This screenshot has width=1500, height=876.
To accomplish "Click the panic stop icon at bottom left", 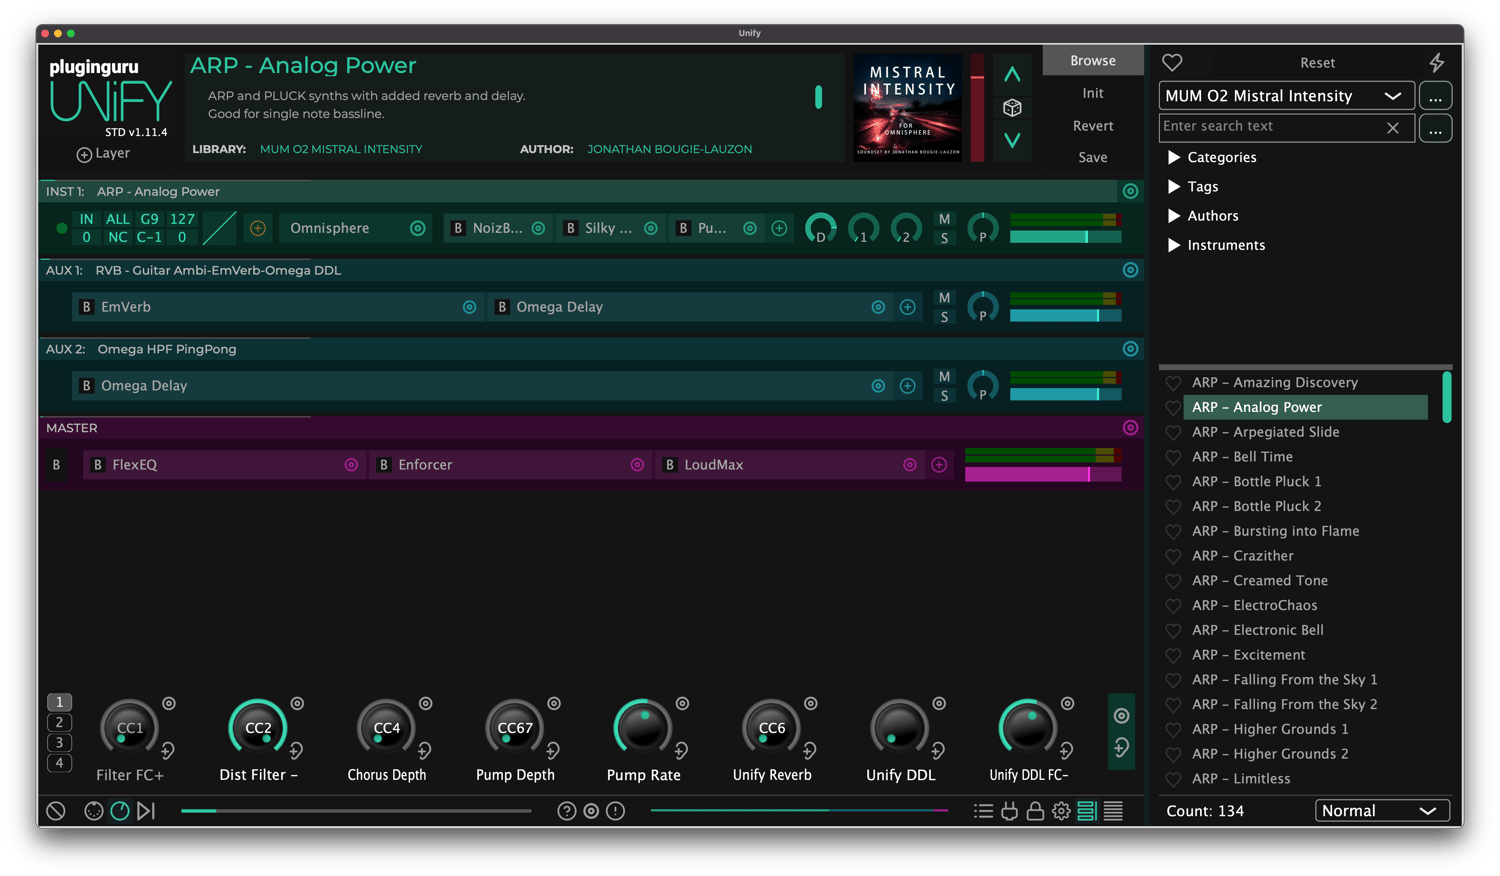I will (56, 811).
